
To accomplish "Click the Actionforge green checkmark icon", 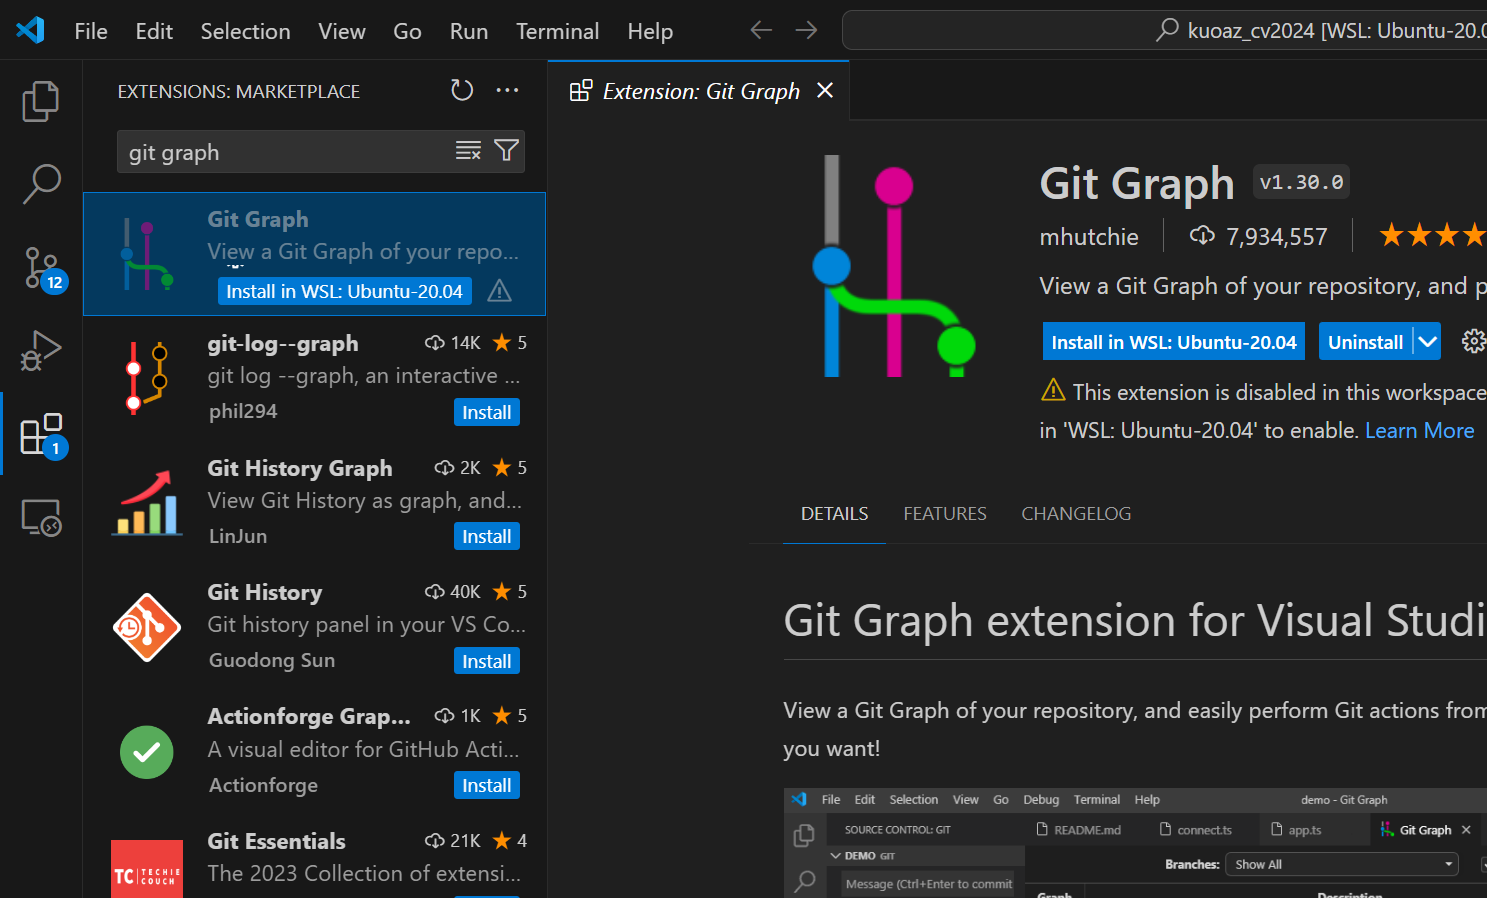I will coord(147,751).
